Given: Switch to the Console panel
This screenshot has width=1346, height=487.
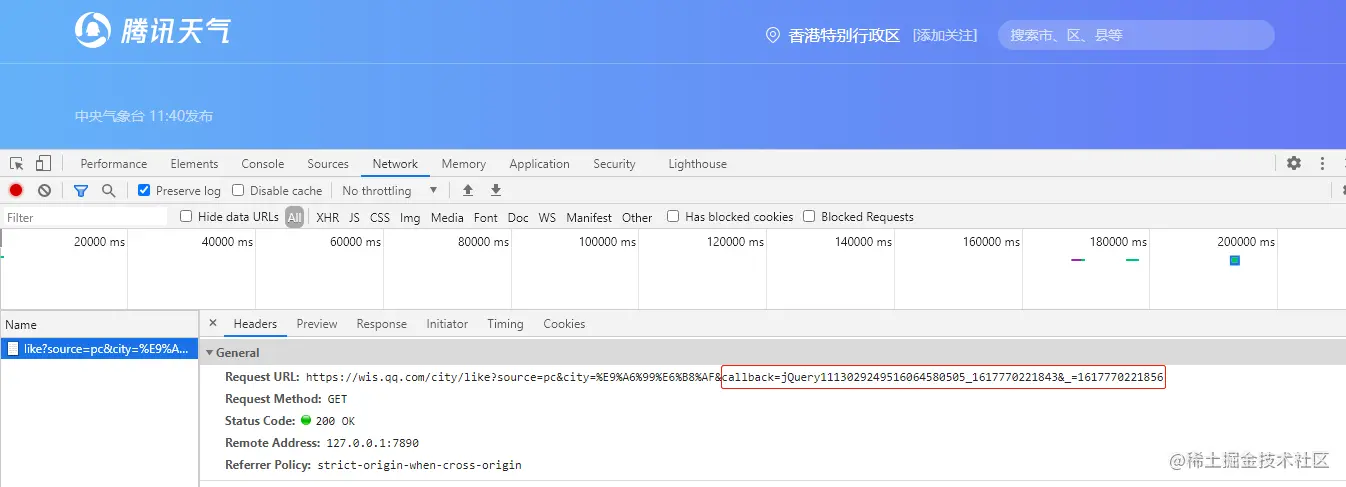Looking at the screenshot, I should point(263,163).
